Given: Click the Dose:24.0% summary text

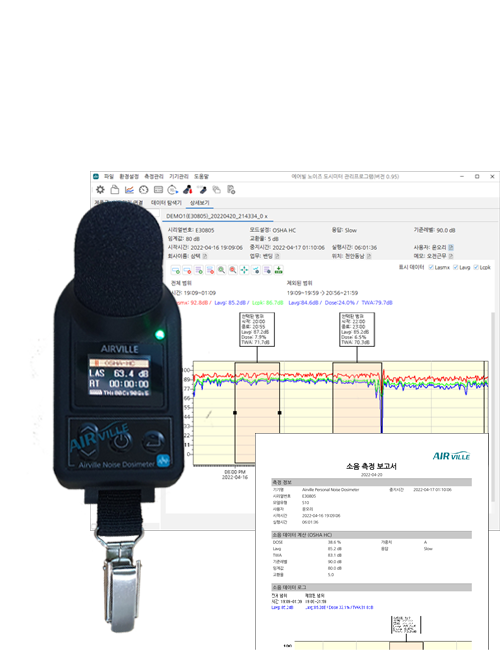Looking at the screenshot, I should point(340,303).
